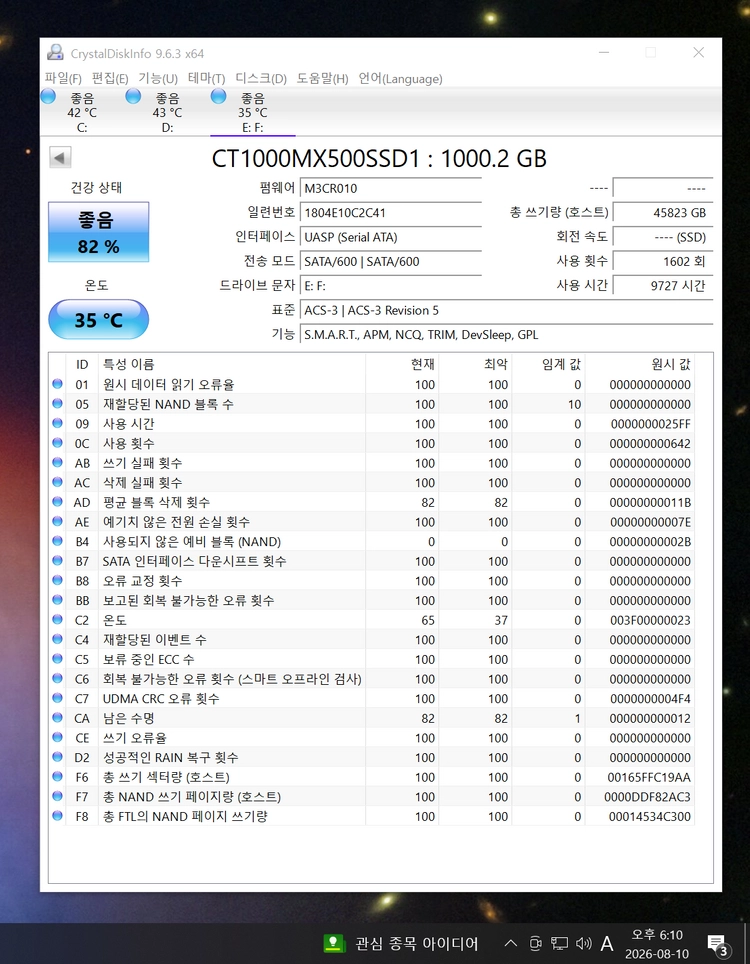This screenshot has width=750, height=964.
Task: Click raw value 003F00000023
Action: coord(650,620)
